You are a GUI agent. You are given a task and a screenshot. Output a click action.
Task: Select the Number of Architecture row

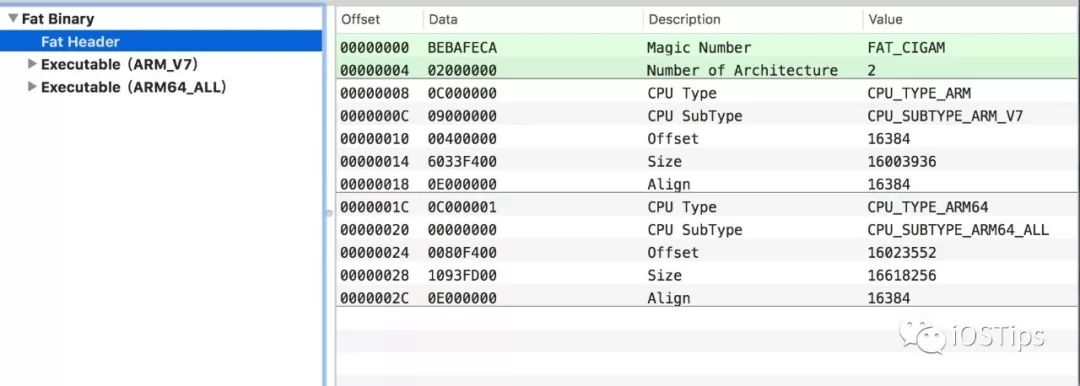707,70
